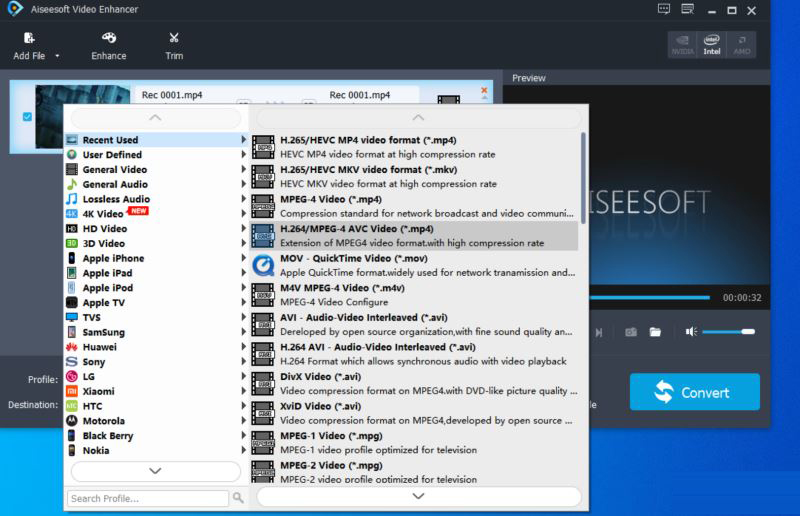The height and width of the screenshot is (516, 800).
Task: Adjust the volume slider
Action: [728, 332]
